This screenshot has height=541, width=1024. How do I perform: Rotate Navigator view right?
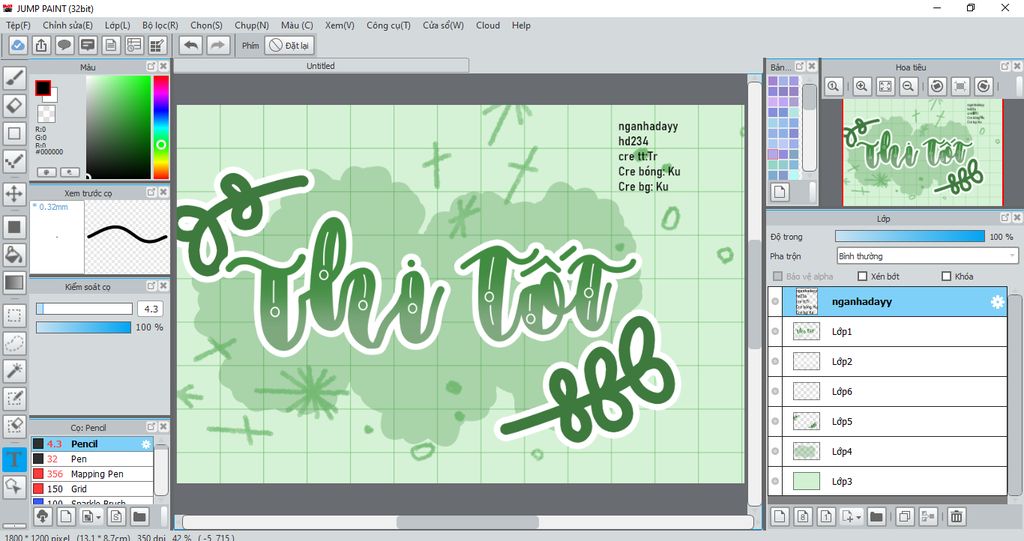(984, 86)
